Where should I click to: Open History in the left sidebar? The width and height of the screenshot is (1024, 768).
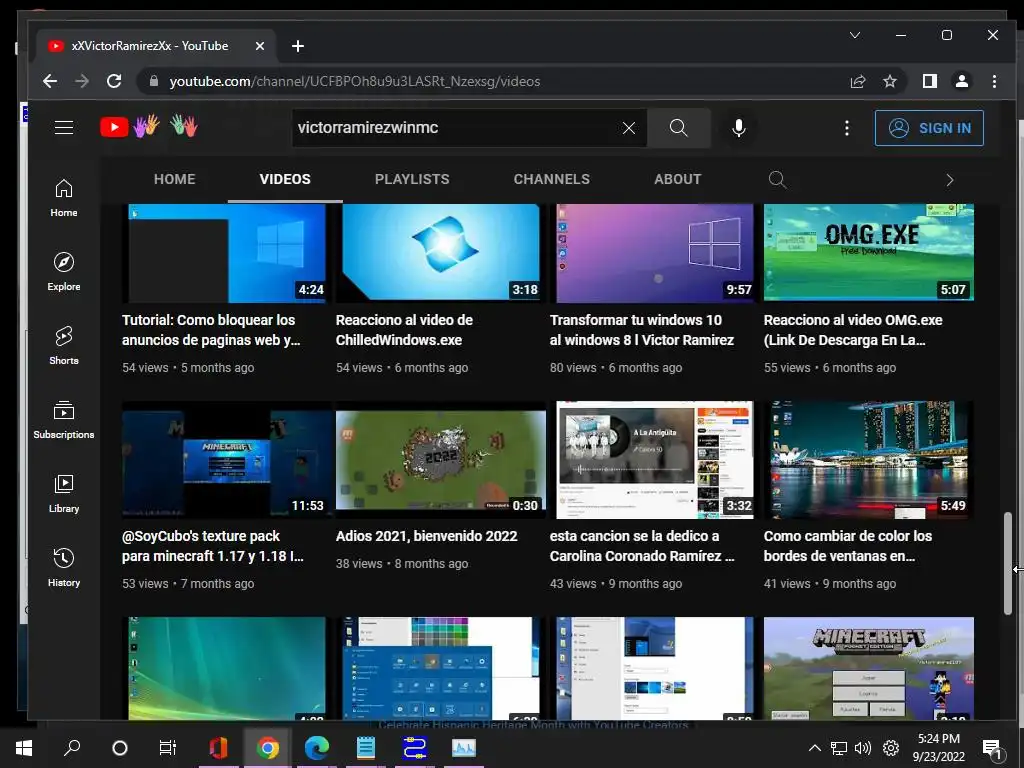tap(64, 567)
